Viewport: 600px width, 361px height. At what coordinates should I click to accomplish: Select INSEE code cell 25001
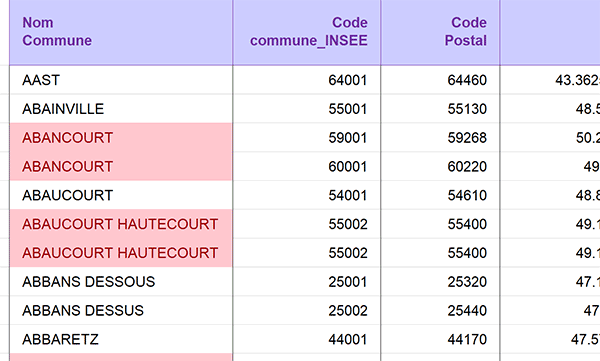pos(307,282)
